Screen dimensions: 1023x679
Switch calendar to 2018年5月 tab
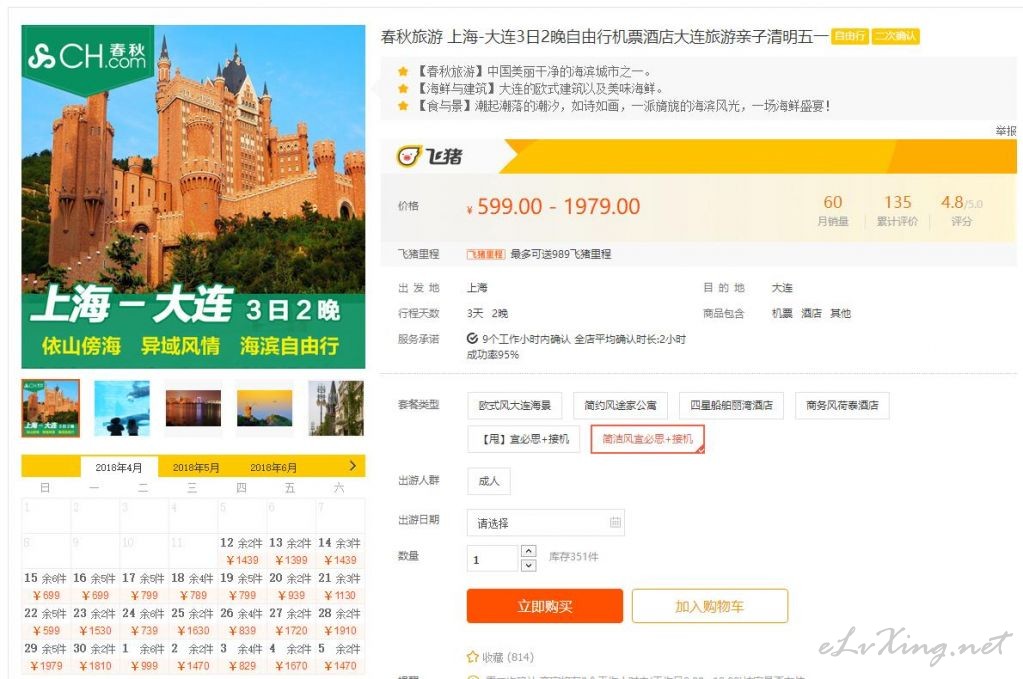pos(196,467)
